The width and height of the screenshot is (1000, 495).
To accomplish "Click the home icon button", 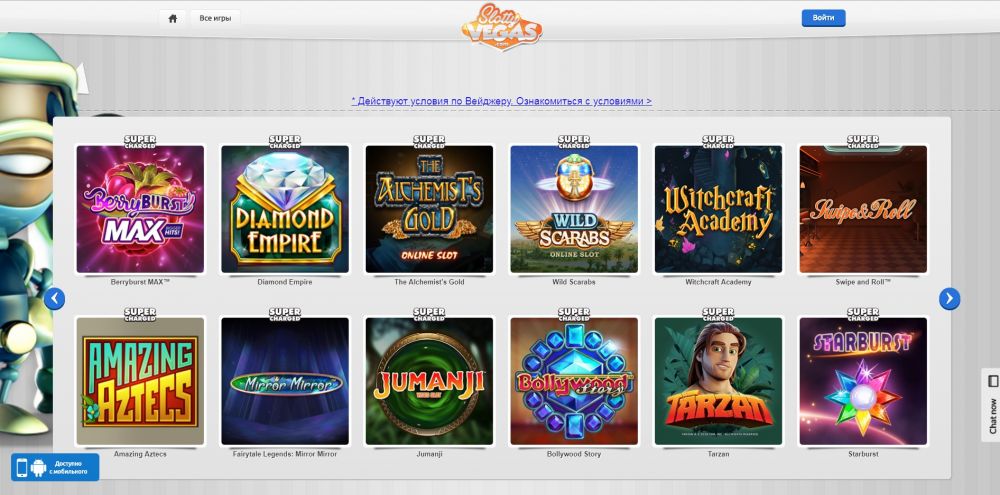I will pos(172,18).
